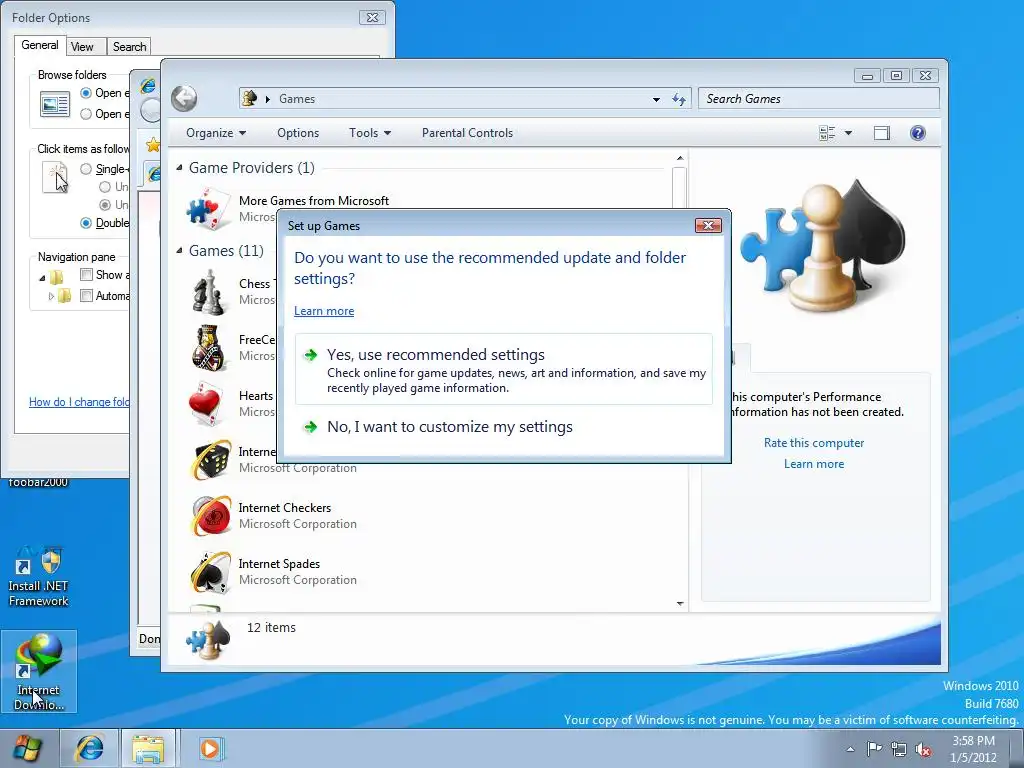Screen dimensions: 1024x768
Task: Select first Open radio under Browse folders
Action: (x=86, y=93)
